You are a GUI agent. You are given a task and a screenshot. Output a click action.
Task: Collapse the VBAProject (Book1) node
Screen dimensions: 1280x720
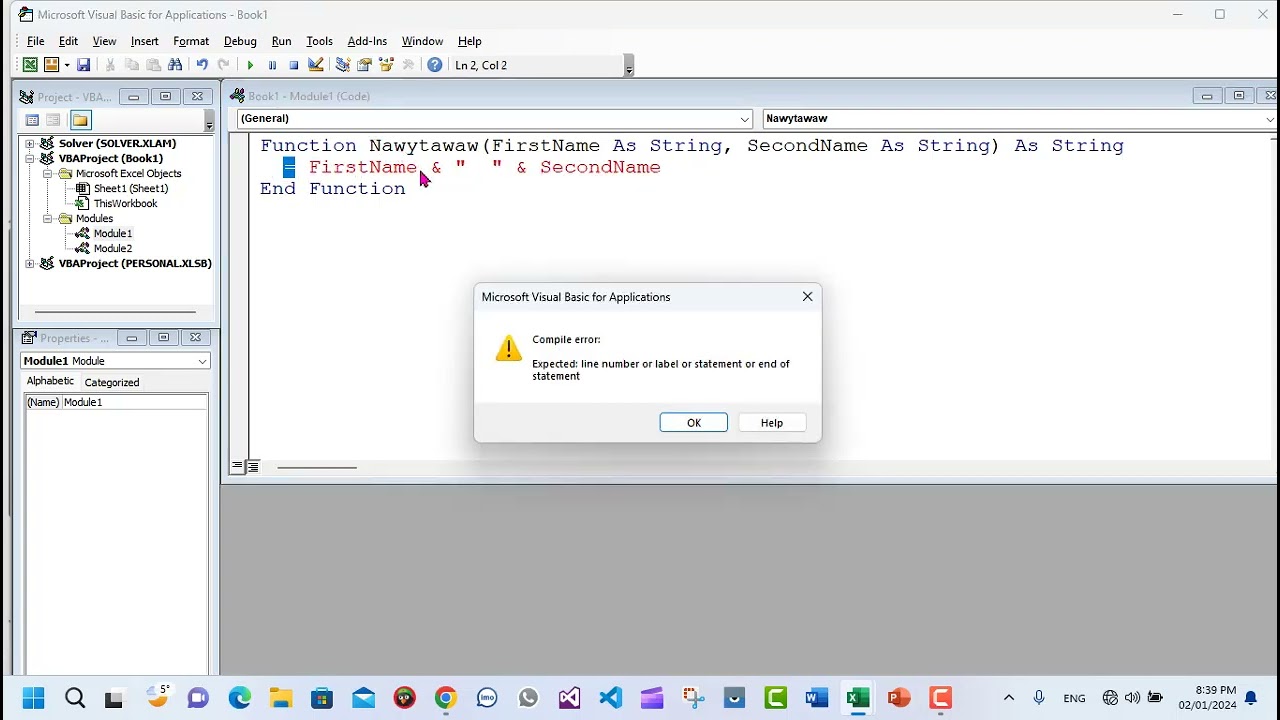pos(30,158)
